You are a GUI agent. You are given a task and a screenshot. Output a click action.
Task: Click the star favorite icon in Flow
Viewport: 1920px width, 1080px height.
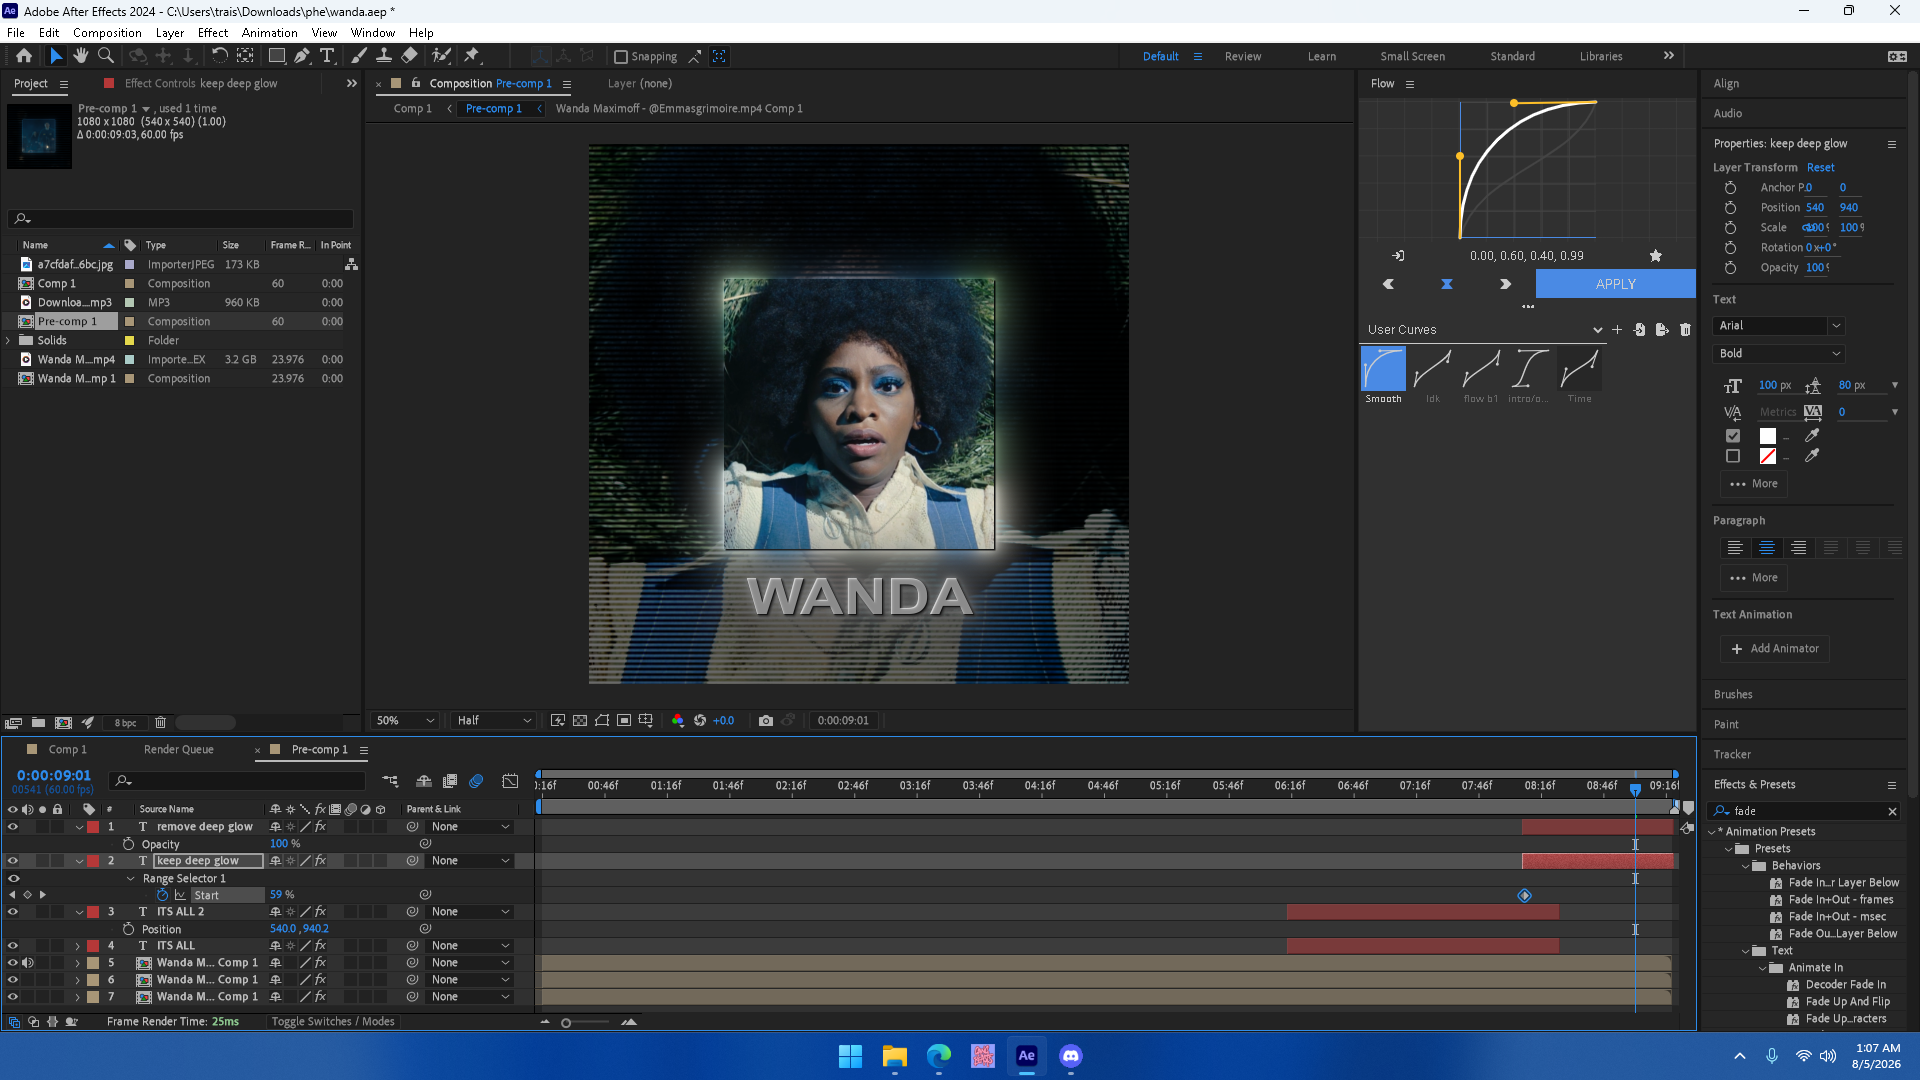1656,256
